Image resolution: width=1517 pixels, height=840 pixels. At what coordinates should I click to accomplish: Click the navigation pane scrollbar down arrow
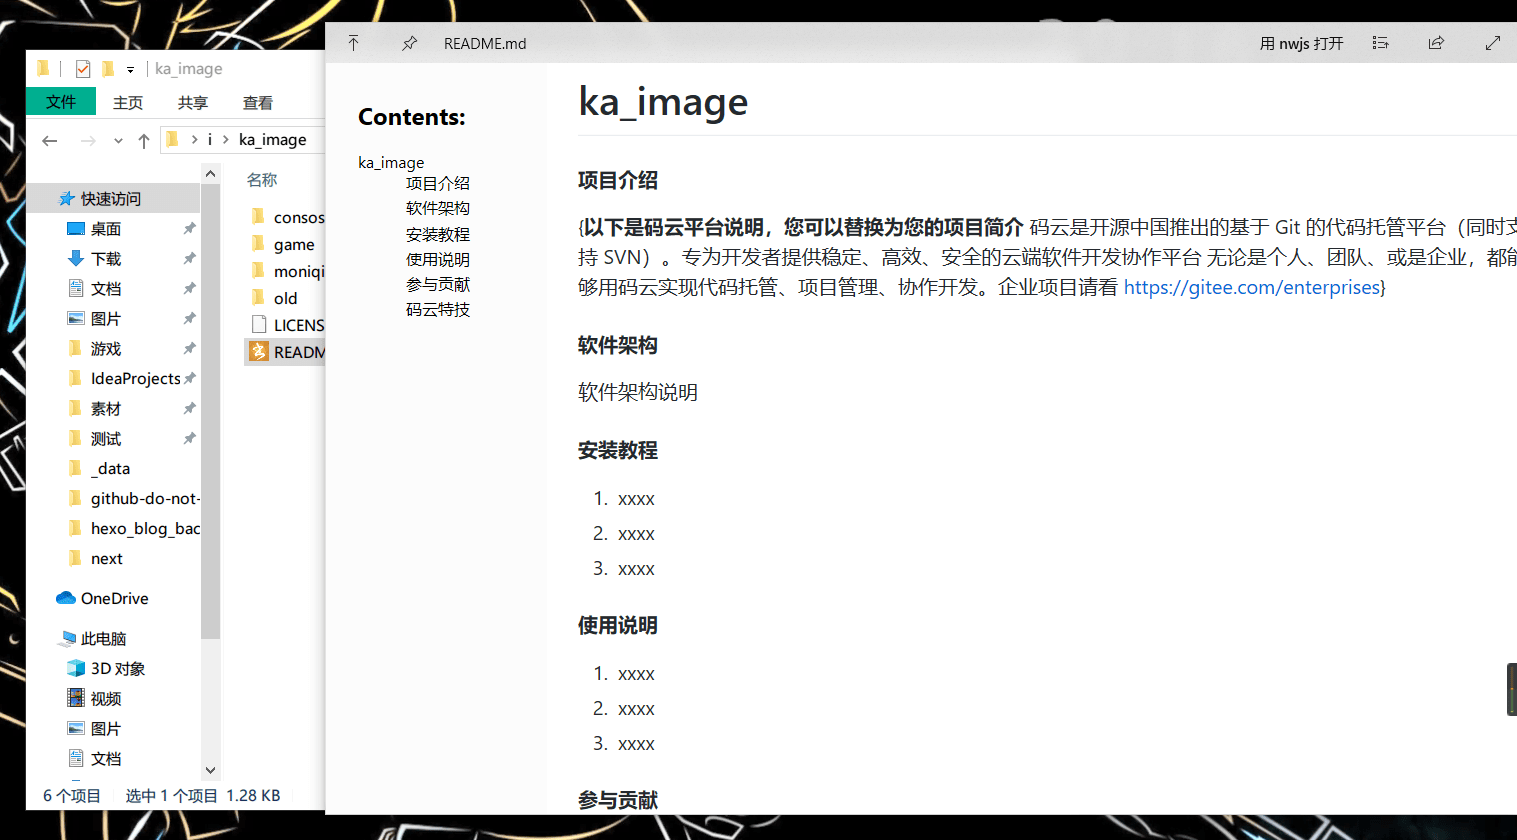(210, 770)
